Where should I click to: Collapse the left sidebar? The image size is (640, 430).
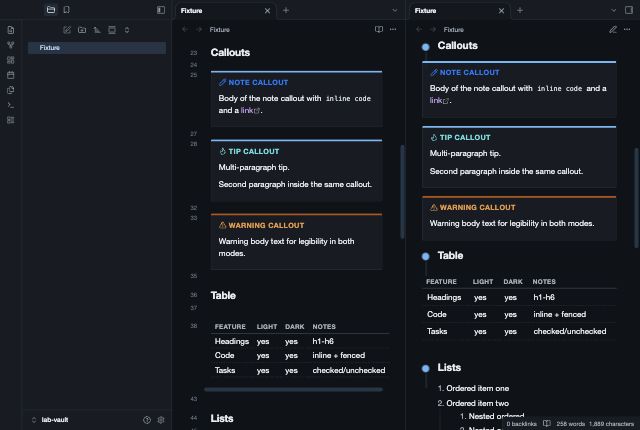161,10
